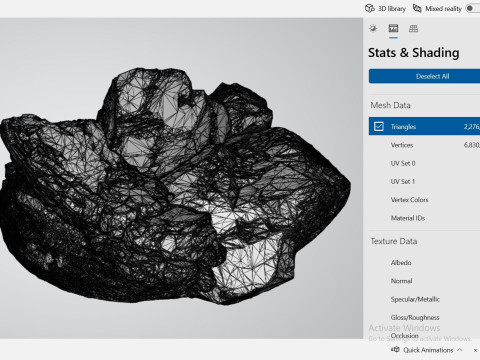Select the Stats & Shading tab icon
This screenshot has width=480, height=360.
[x=393, y=29]
